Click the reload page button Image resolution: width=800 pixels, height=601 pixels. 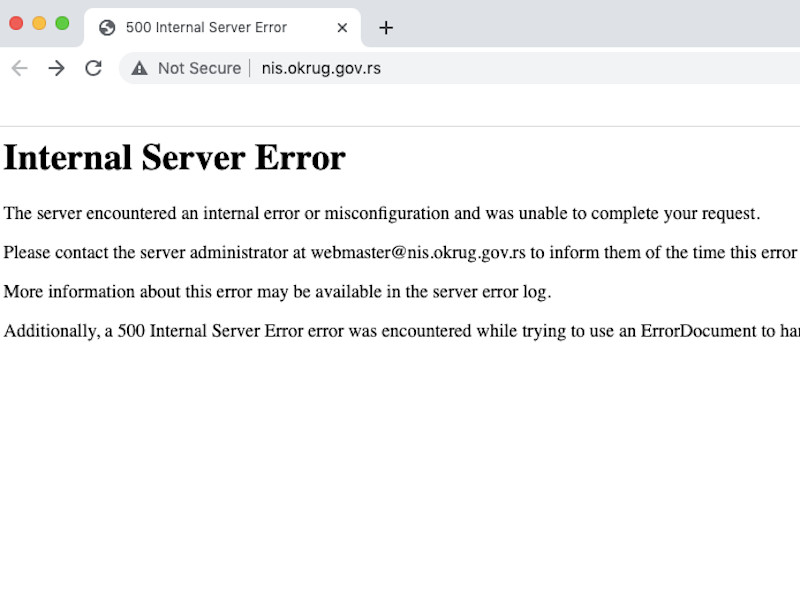pos(93,68)
